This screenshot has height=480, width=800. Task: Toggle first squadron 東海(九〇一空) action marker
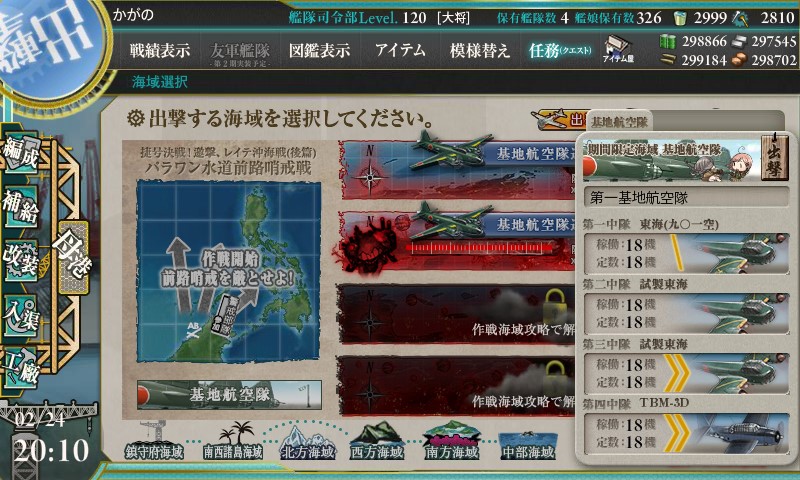click(677, 253)
